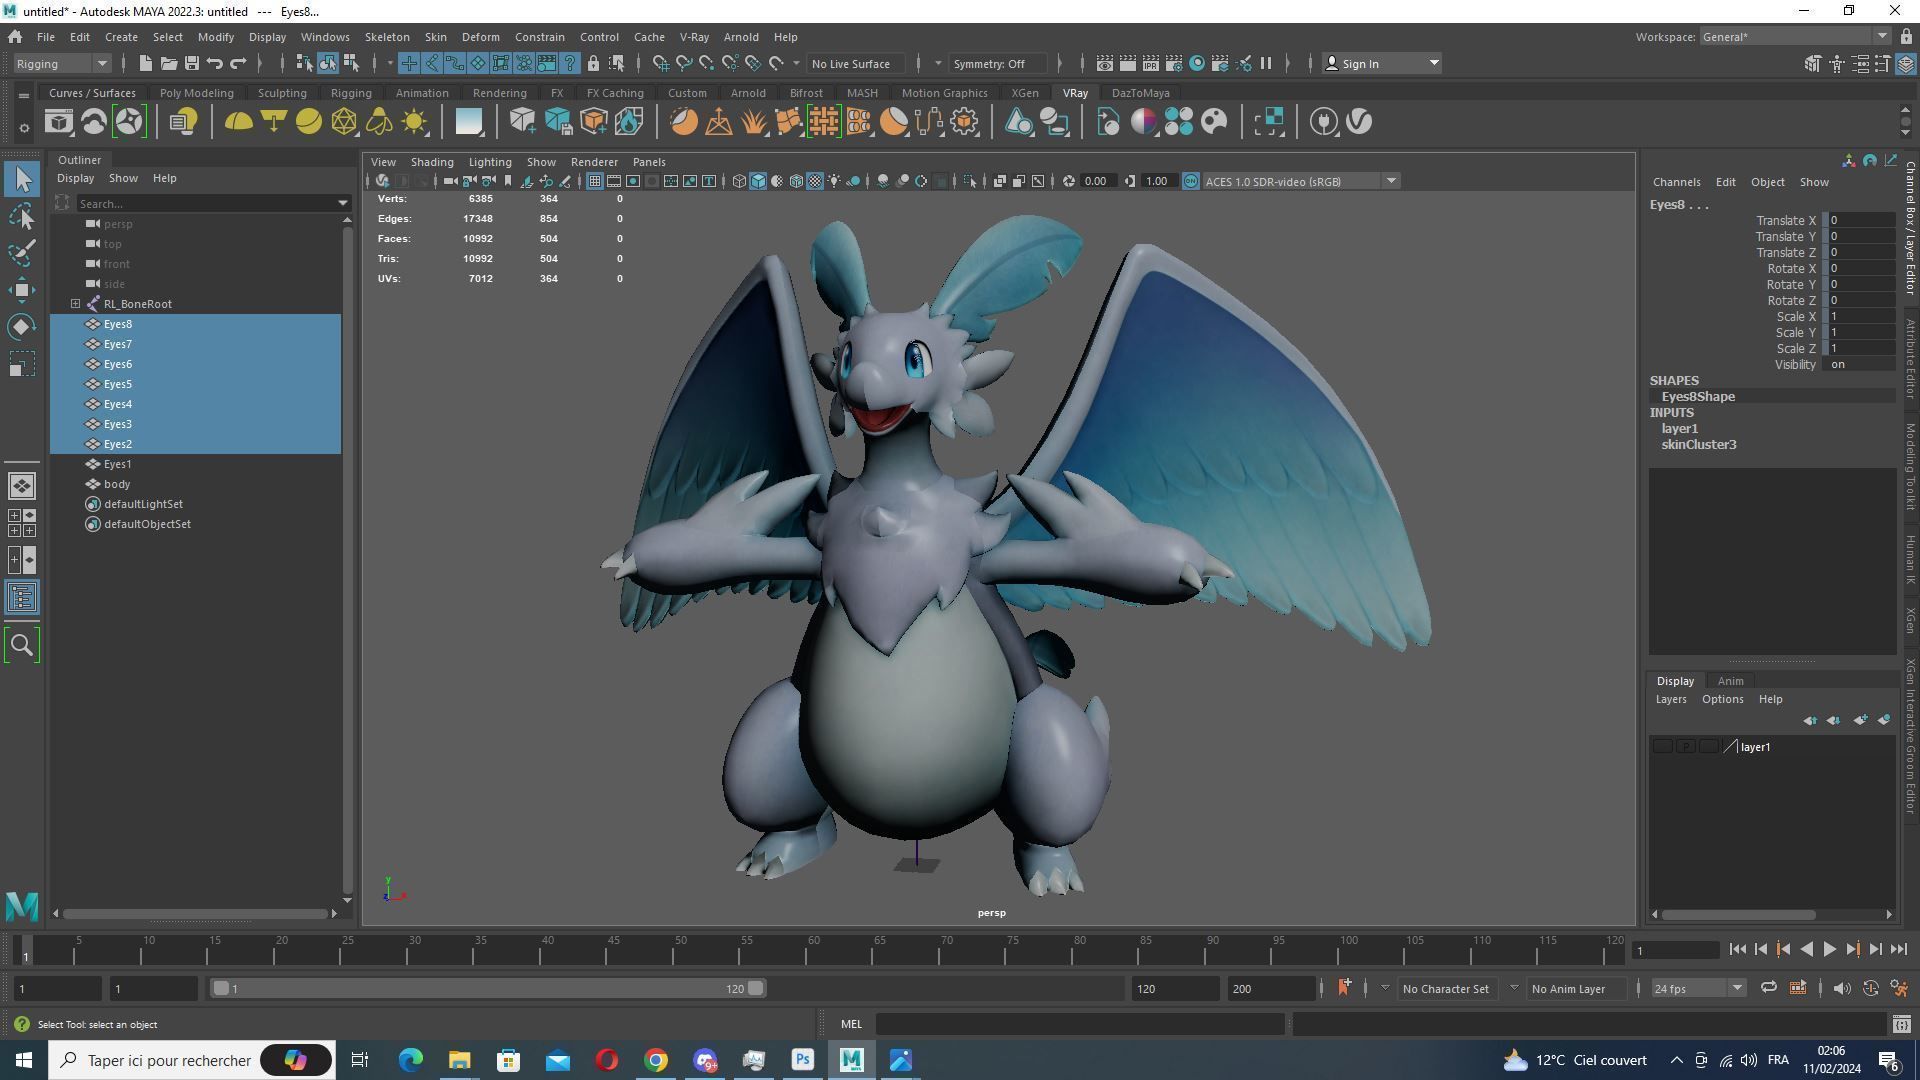Activate the Scale tool

click(22, 364)
